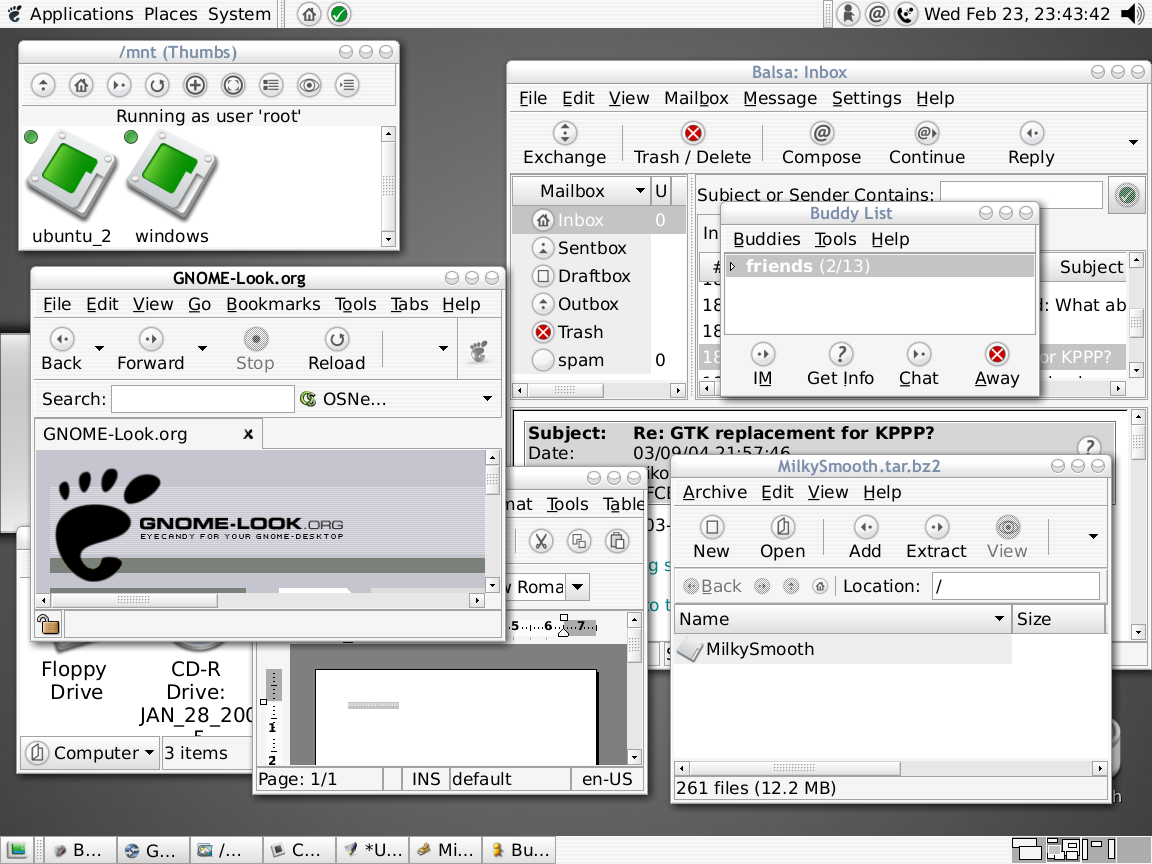
Task: Click green checkmark filter button in Balsa
Action: coord(1127,195)
